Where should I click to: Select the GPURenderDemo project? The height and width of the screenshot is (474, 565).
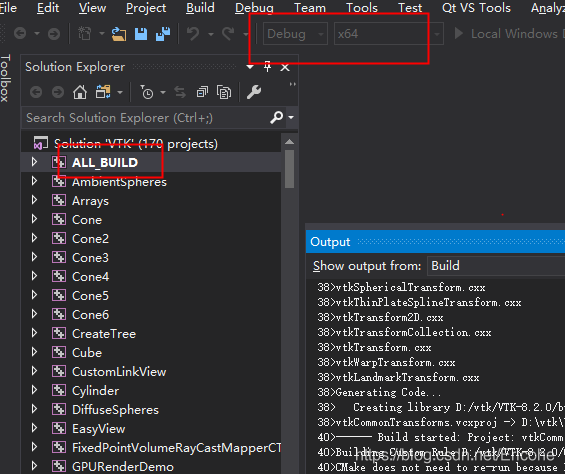[x=123, y=467]
